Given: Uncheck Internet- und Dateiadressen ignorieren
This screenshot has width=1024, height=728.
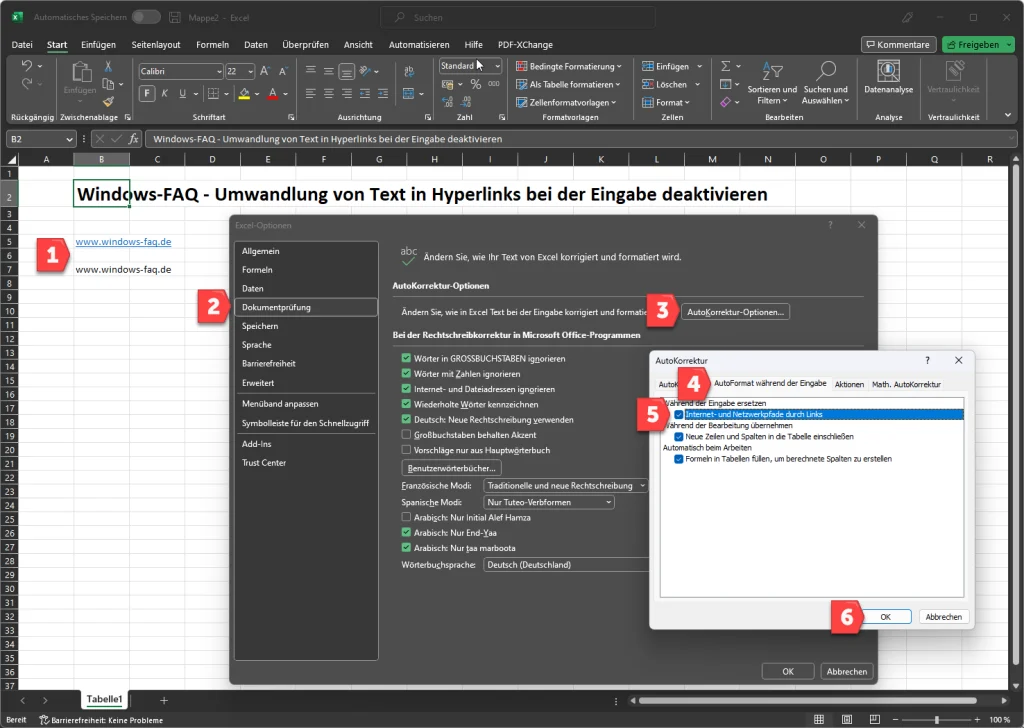Looking at the screenshot, I should click(x=406, y=388).
